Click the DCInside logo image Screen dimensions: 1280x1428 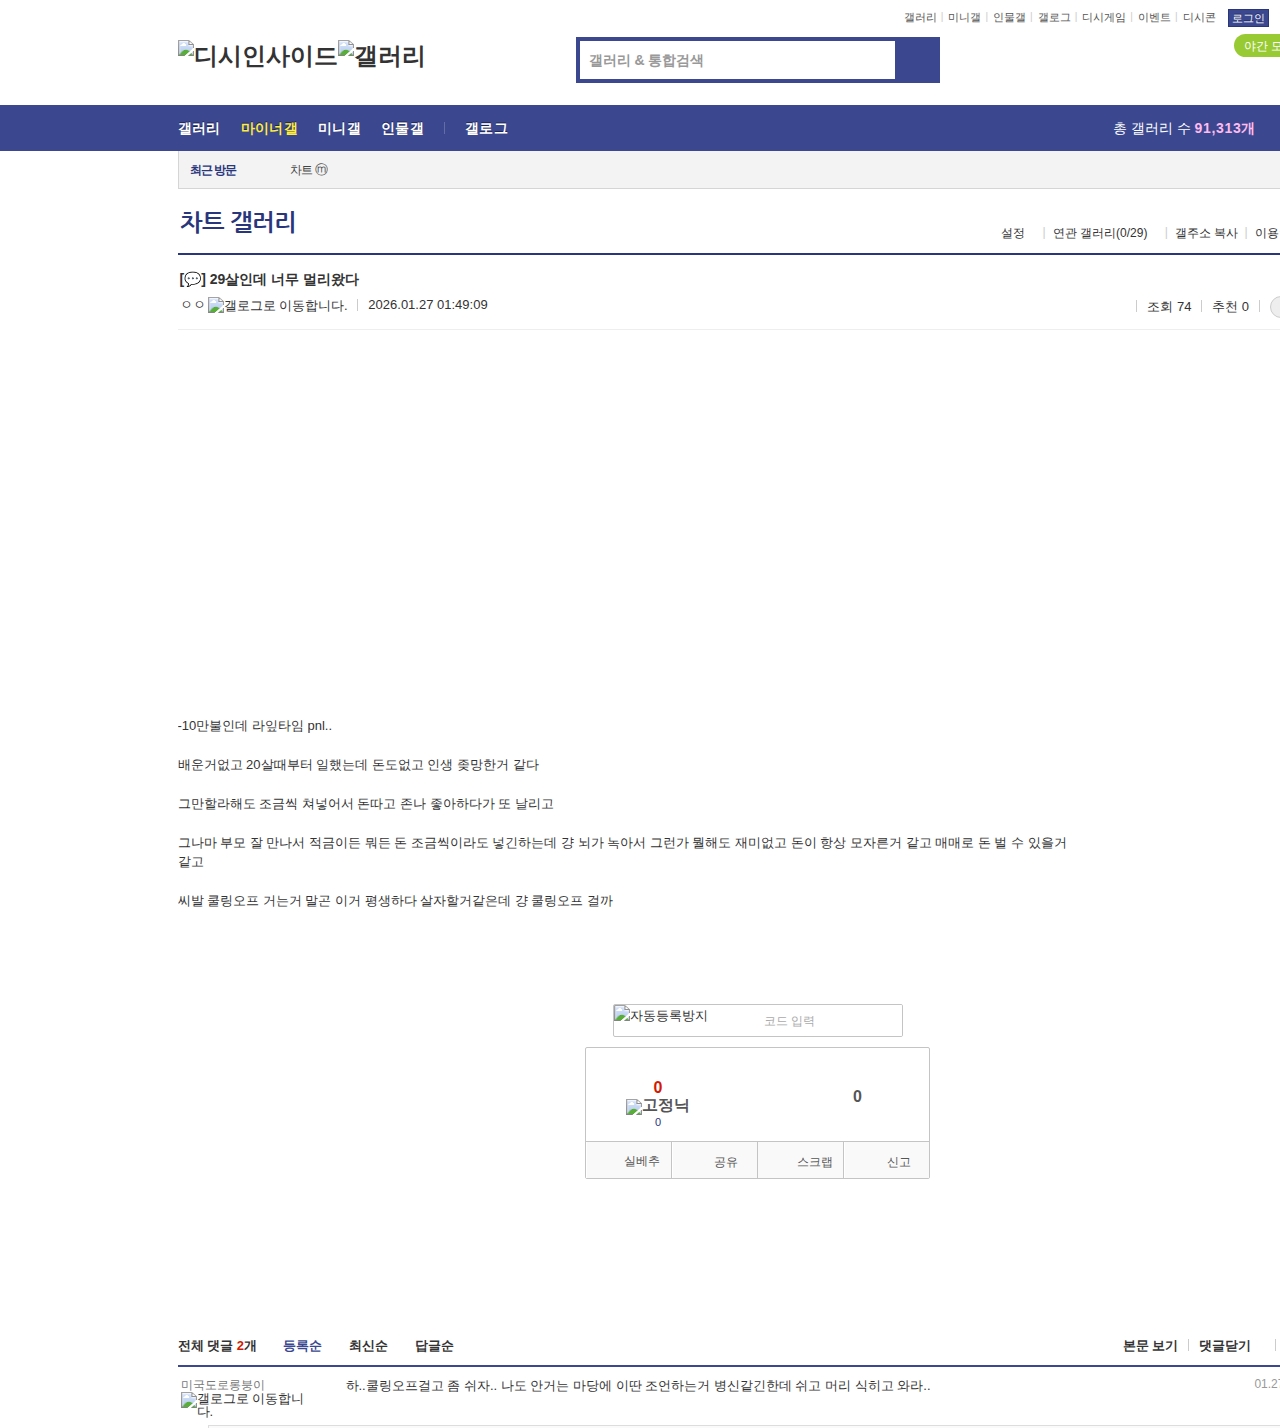(x=257, y=55)
